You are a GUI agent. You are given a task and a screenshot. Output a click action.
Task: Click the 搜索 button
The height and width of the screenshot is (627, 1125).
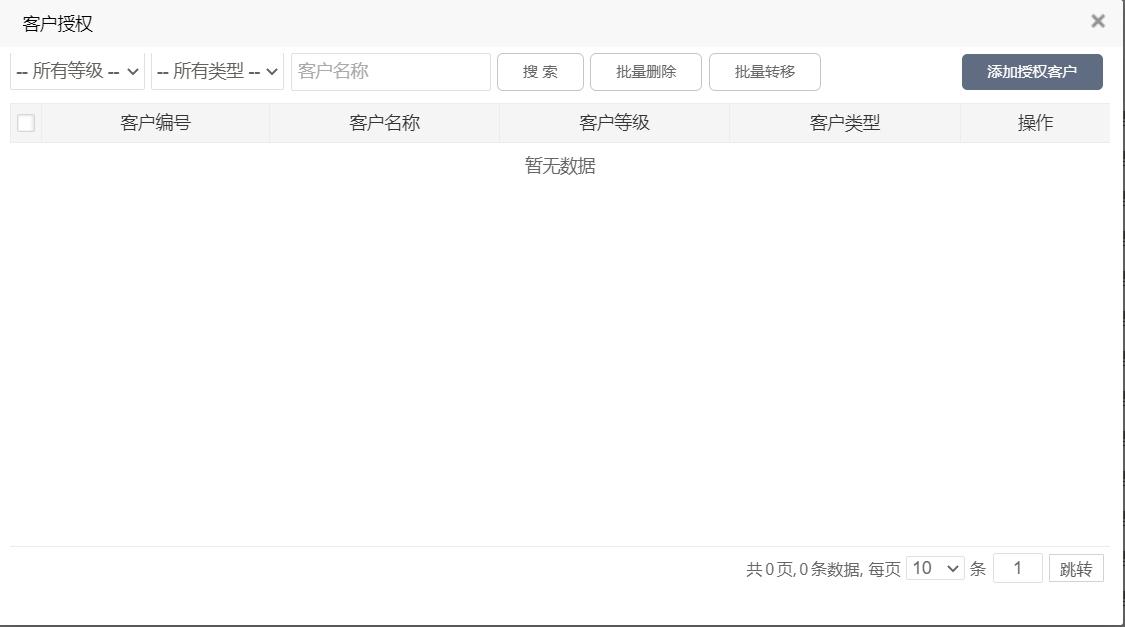pos(540,72)
